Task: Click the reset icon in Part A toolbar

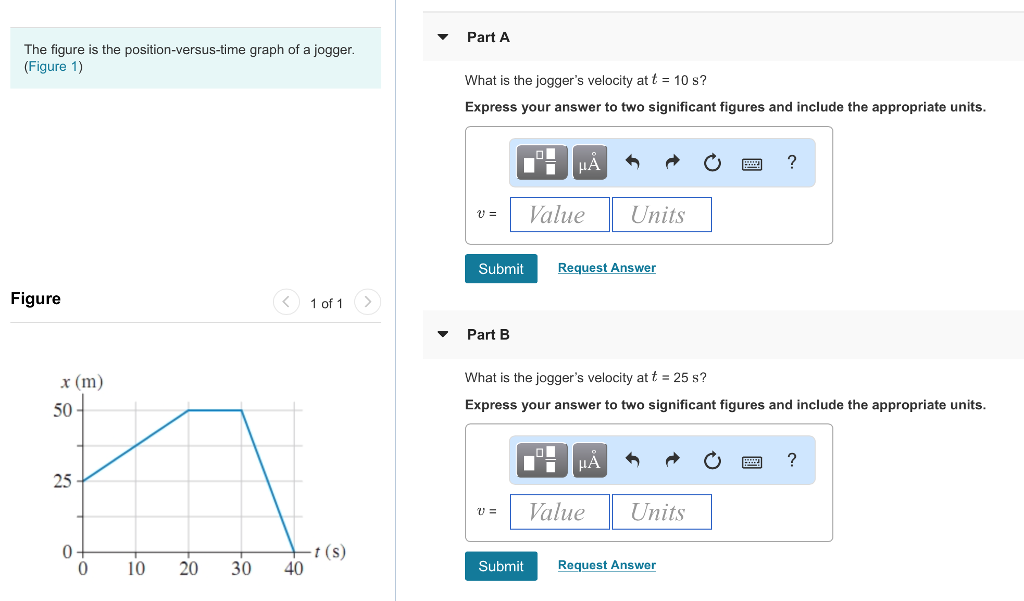Action: 712,163
